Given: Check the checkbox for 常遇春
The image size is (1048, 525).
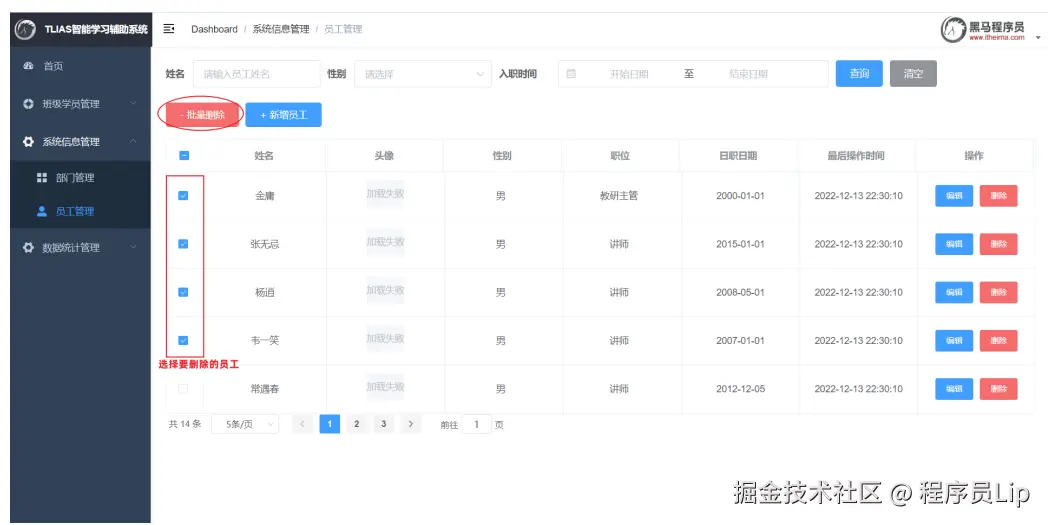Looking at the screenshot, I should pyautogui.click(x=183, y=389).
